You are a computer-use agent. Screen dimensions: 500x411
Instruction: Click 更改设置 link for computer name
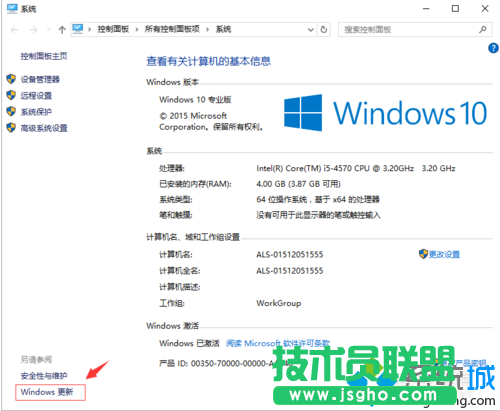click(444, 255)
